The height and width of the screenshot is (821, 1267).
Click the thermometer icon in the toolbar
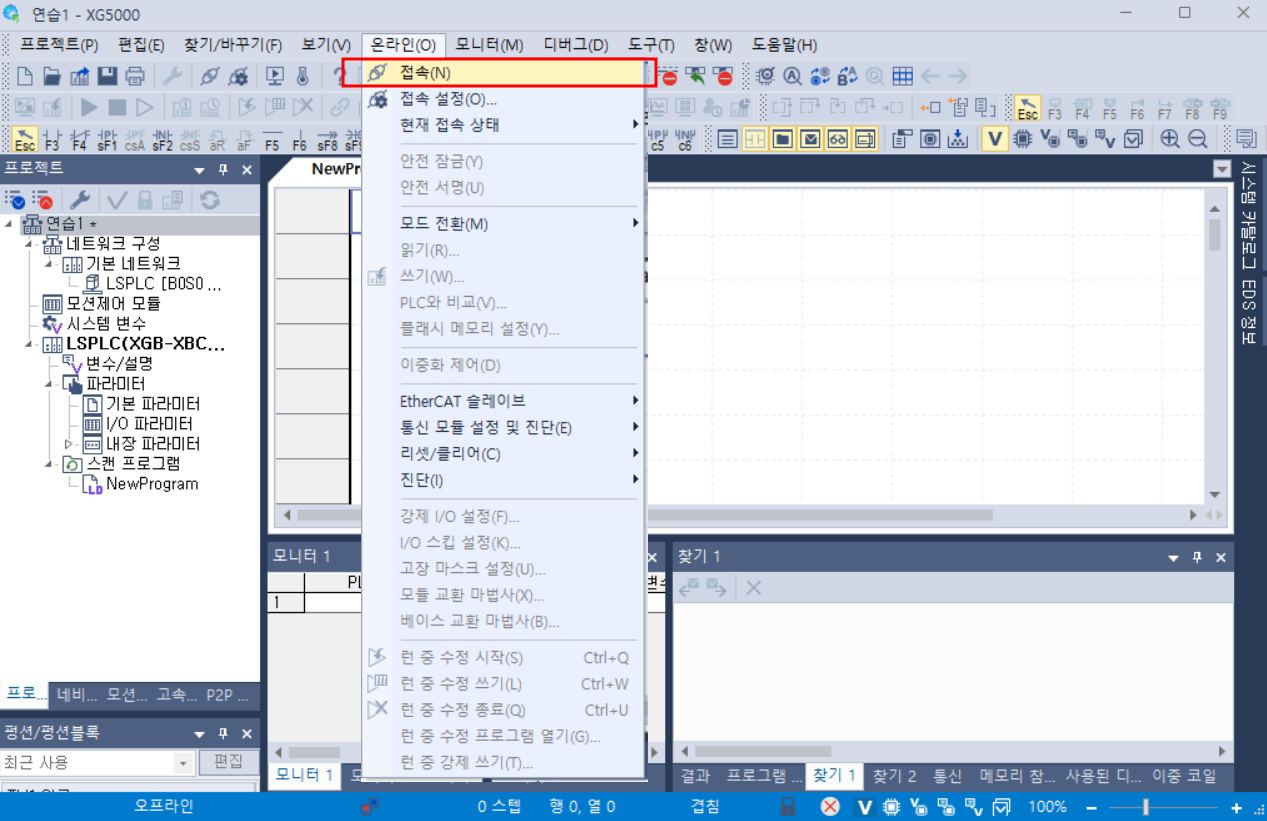click(303, 76)
